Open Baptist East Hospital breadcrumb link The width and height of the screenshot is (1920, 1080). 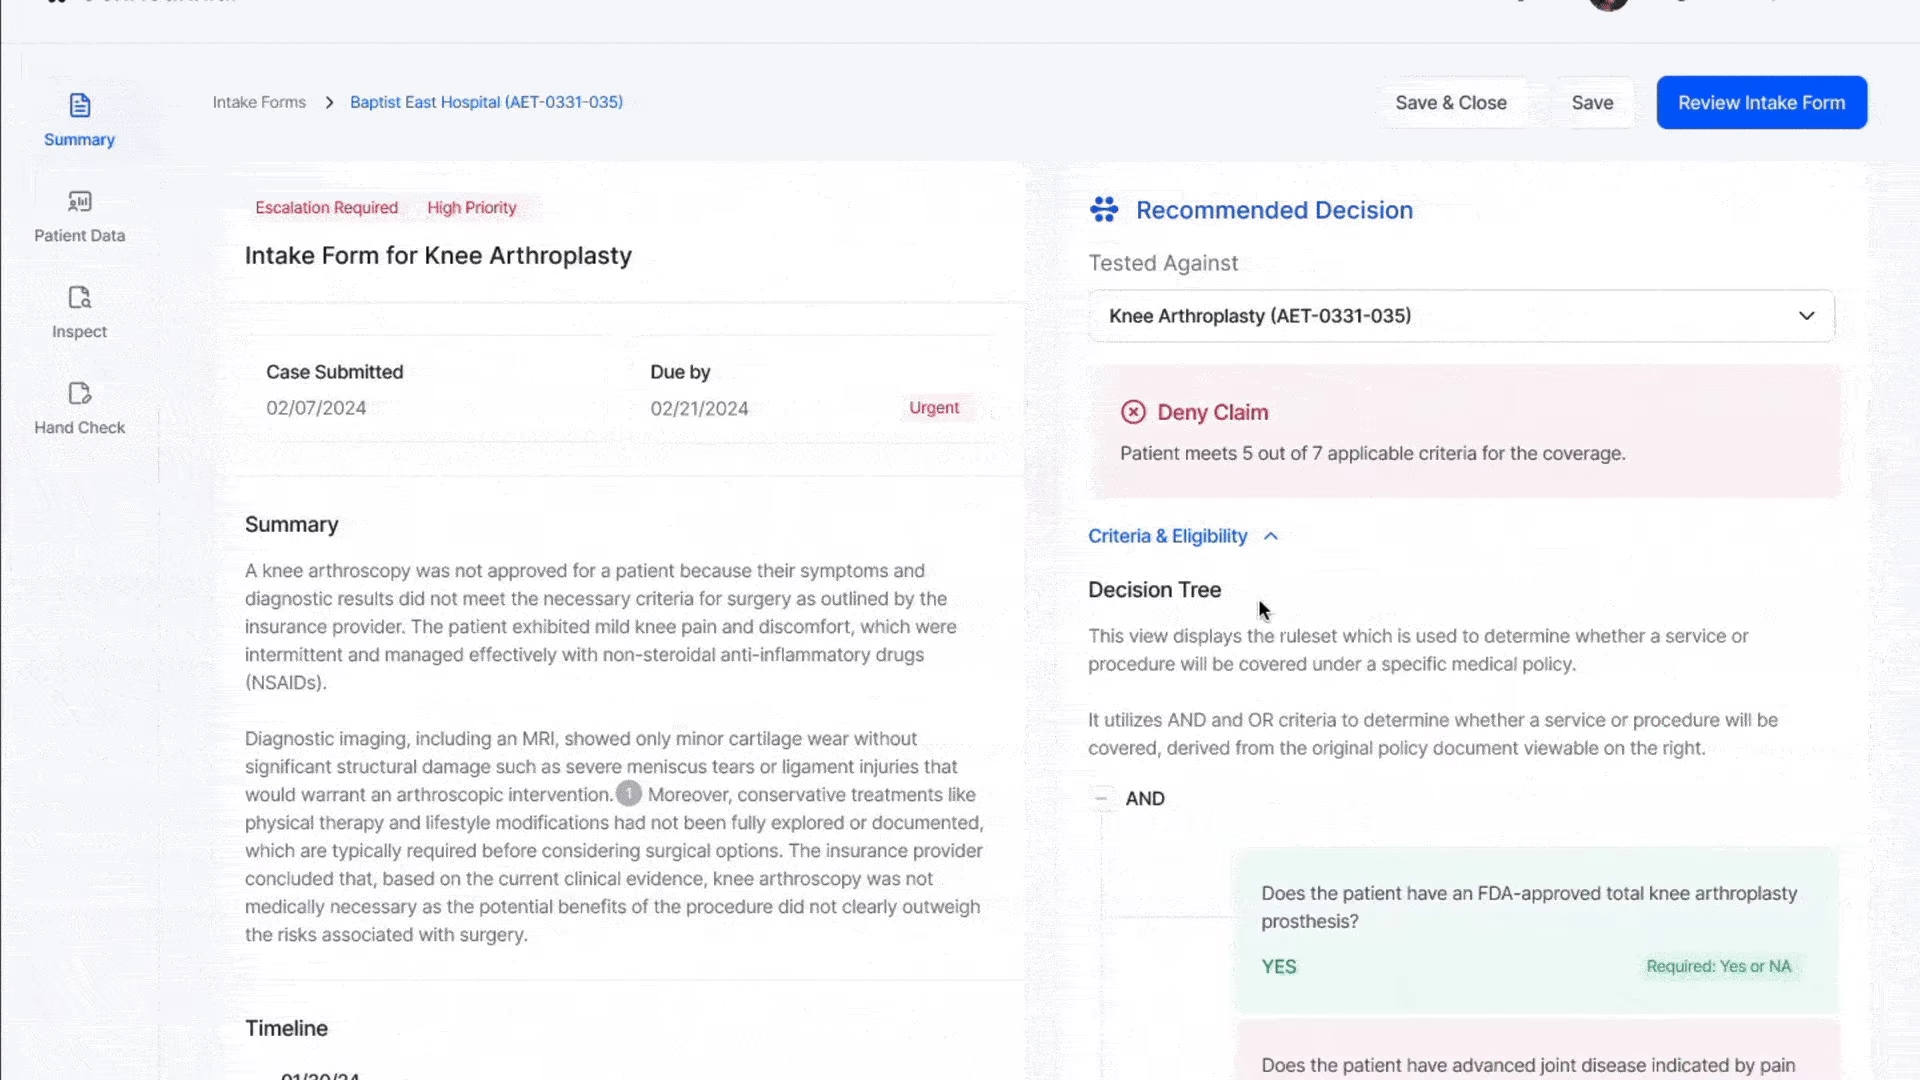tap(486, 102)
